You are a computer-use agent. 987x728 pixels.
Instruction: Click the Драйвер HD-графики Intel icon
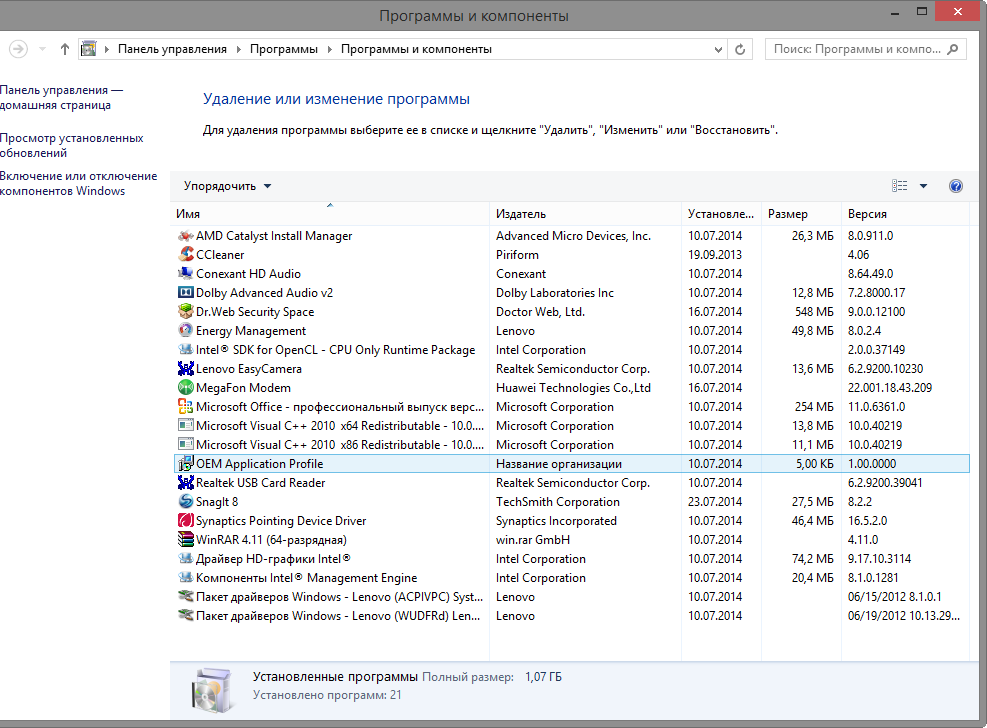(186, 559)
